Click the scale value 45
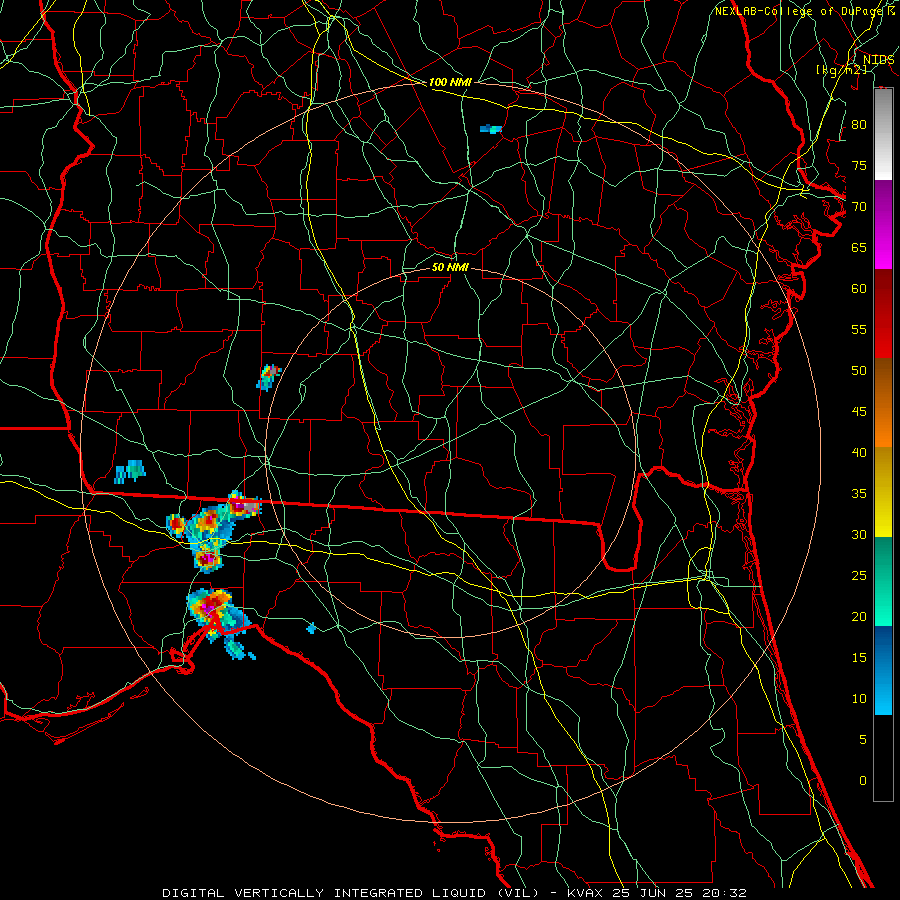 [x=859, y=412]
